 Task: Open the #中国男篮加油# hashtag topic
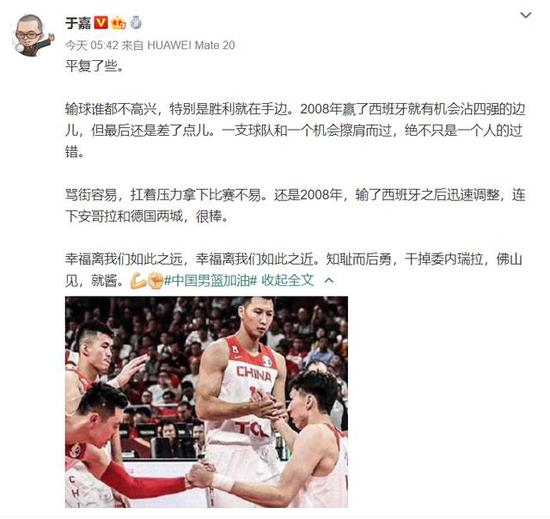[x=211, y=280]
